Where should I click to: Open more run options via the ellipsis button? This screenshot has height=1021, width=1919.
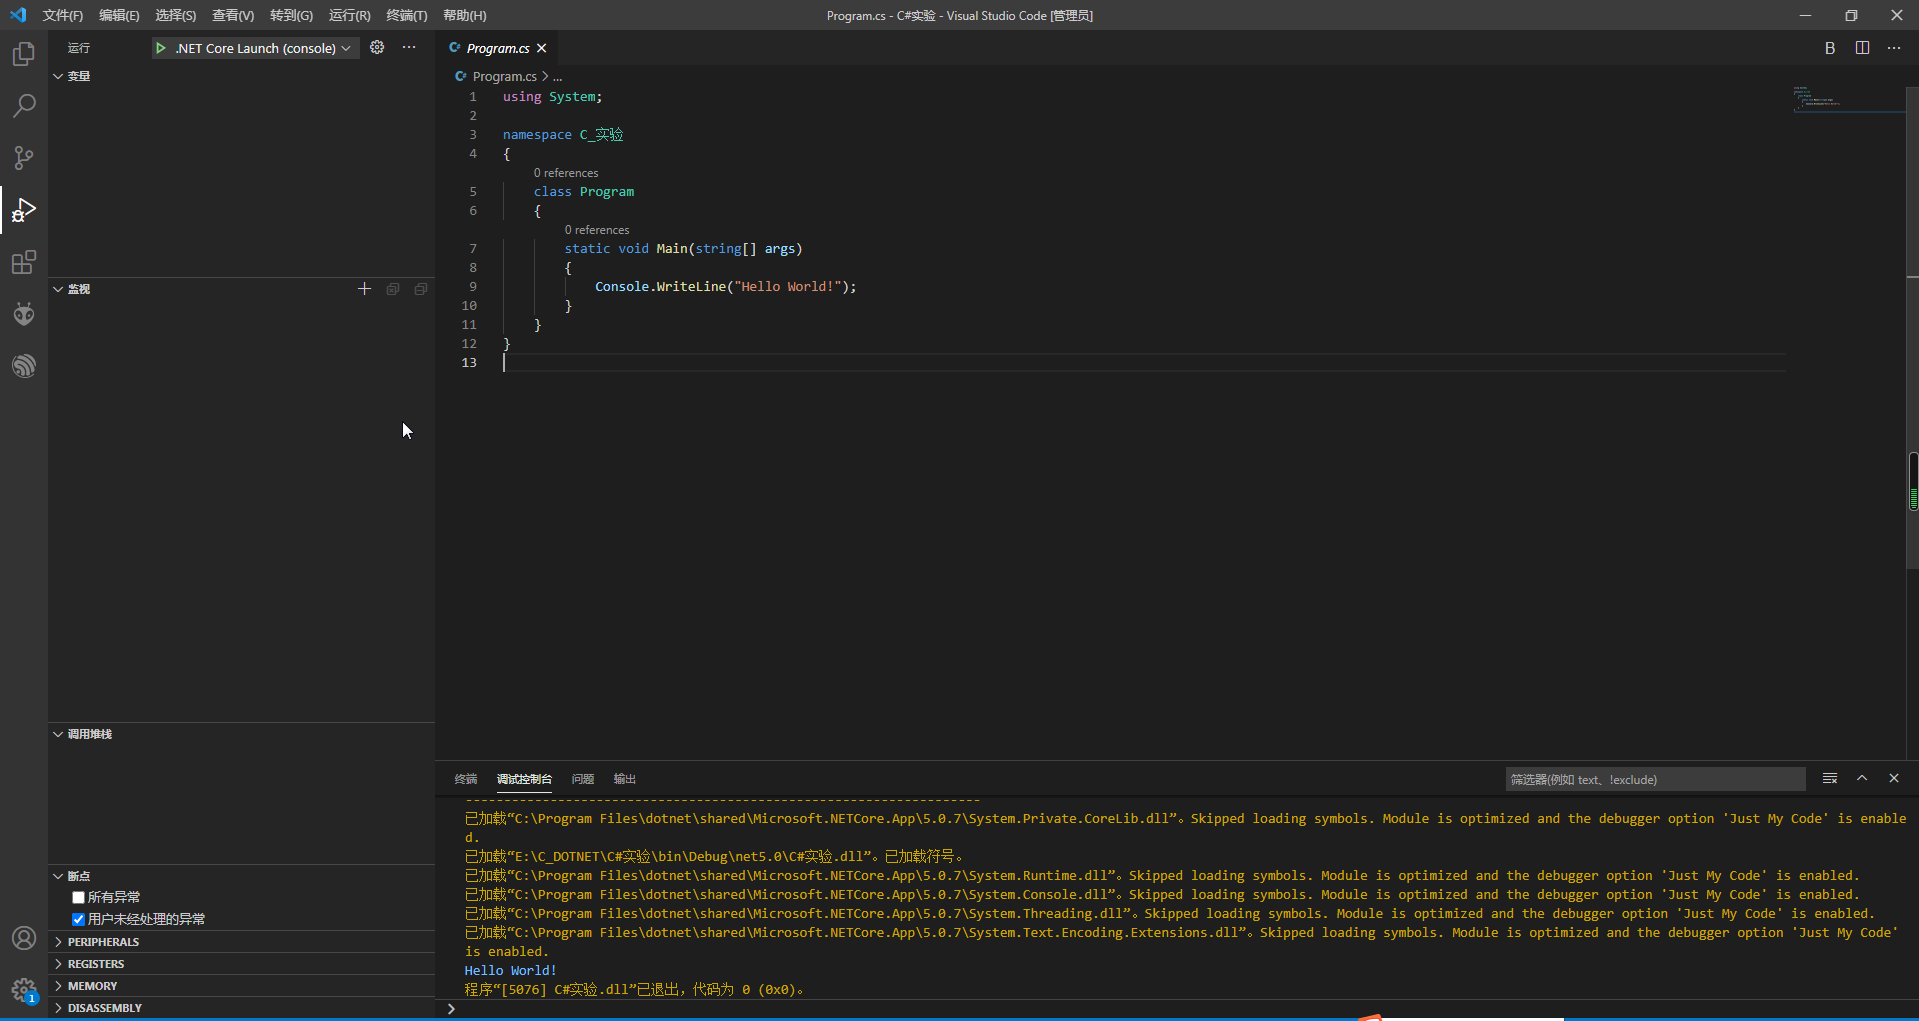tap(409, 47)
